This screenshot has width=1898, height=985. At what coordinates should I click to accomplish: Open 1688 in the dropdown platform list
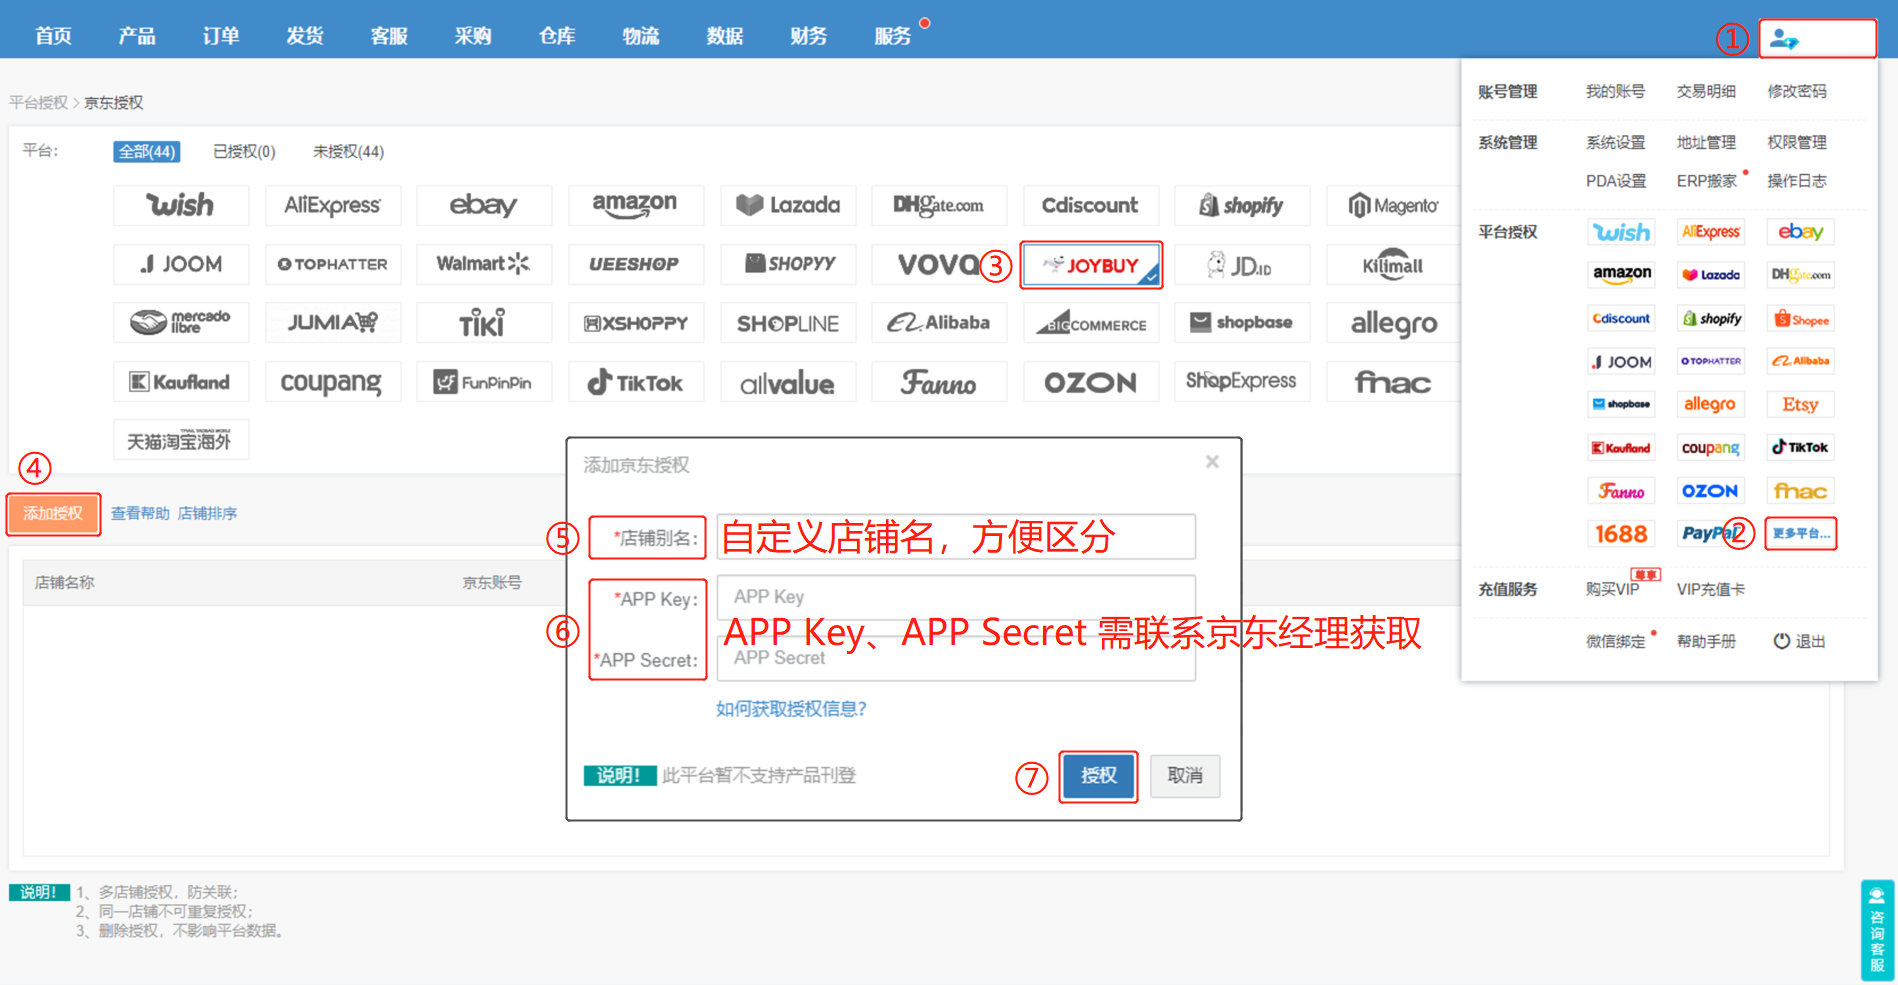pos(1621,534)
